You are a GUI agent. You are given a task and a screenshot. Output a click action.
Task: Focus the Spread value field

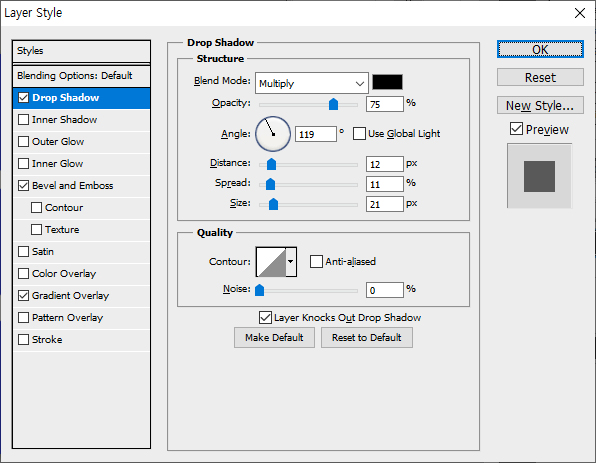pos(385,184)
